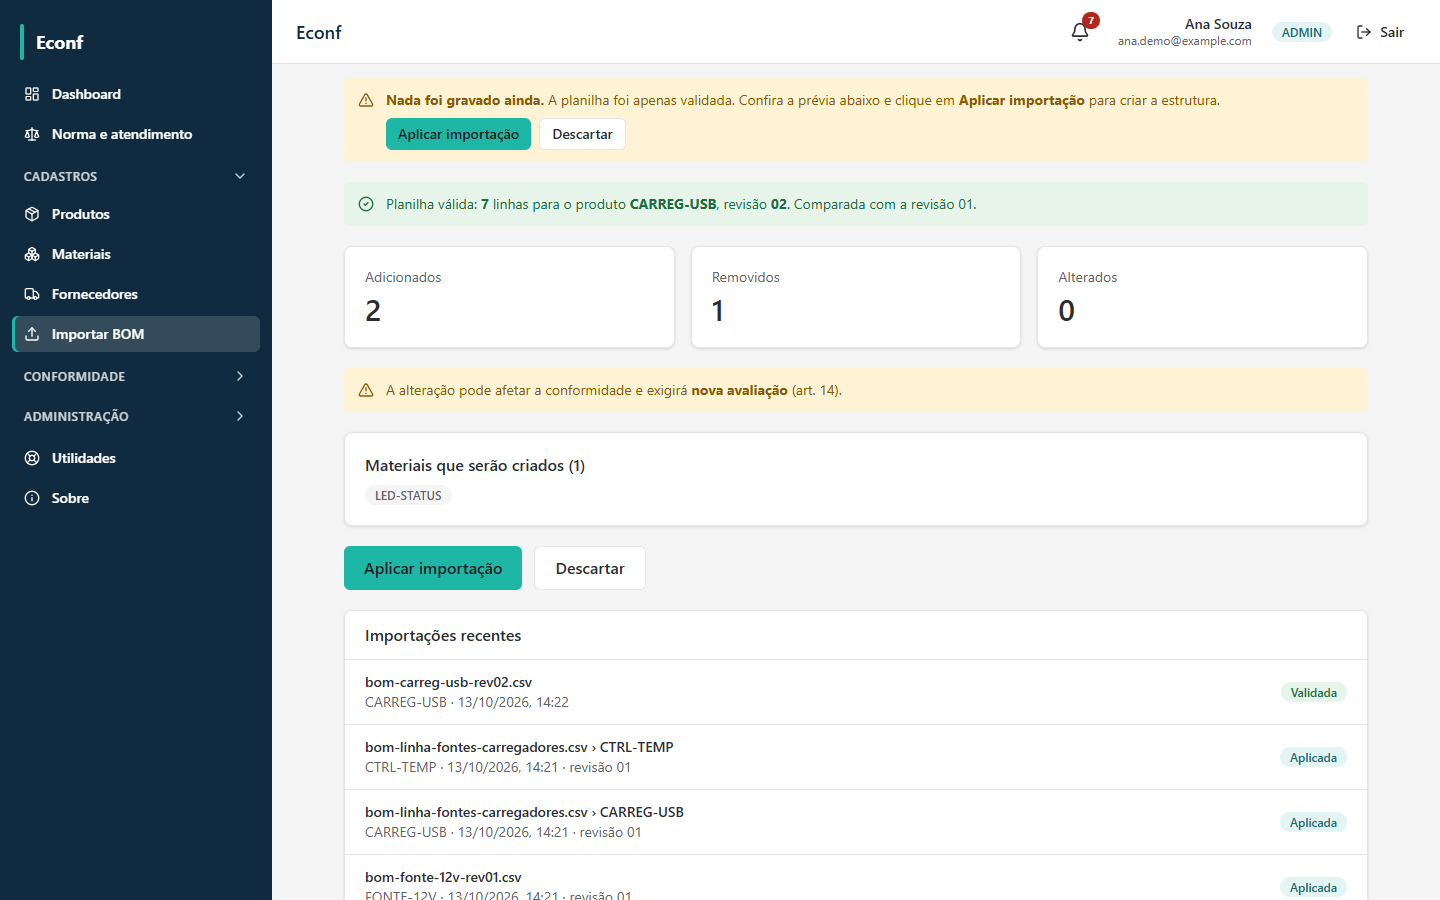Click the large Descartar button
This screenshot has width=1440, height=900.
coord(590,568)
